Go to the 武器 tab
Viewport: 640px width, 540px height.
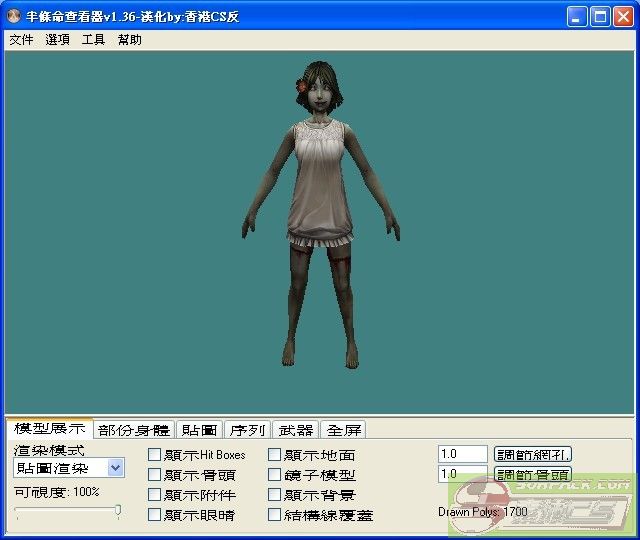296,430
